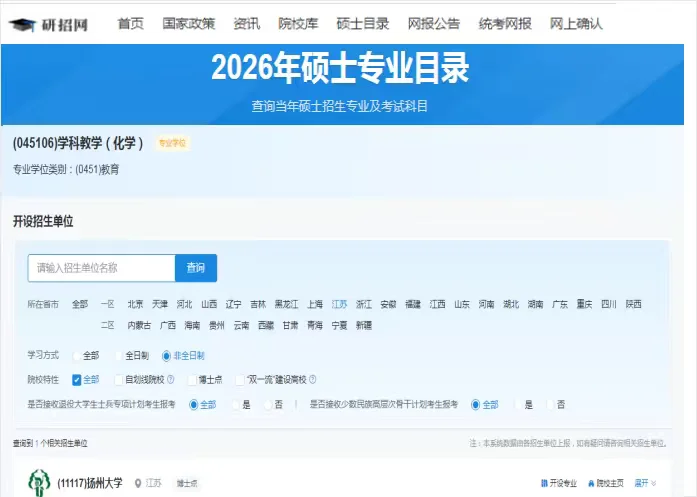Click the 开设专业 icon link
This screenshot has width=697, height=497.
point(559,483)
